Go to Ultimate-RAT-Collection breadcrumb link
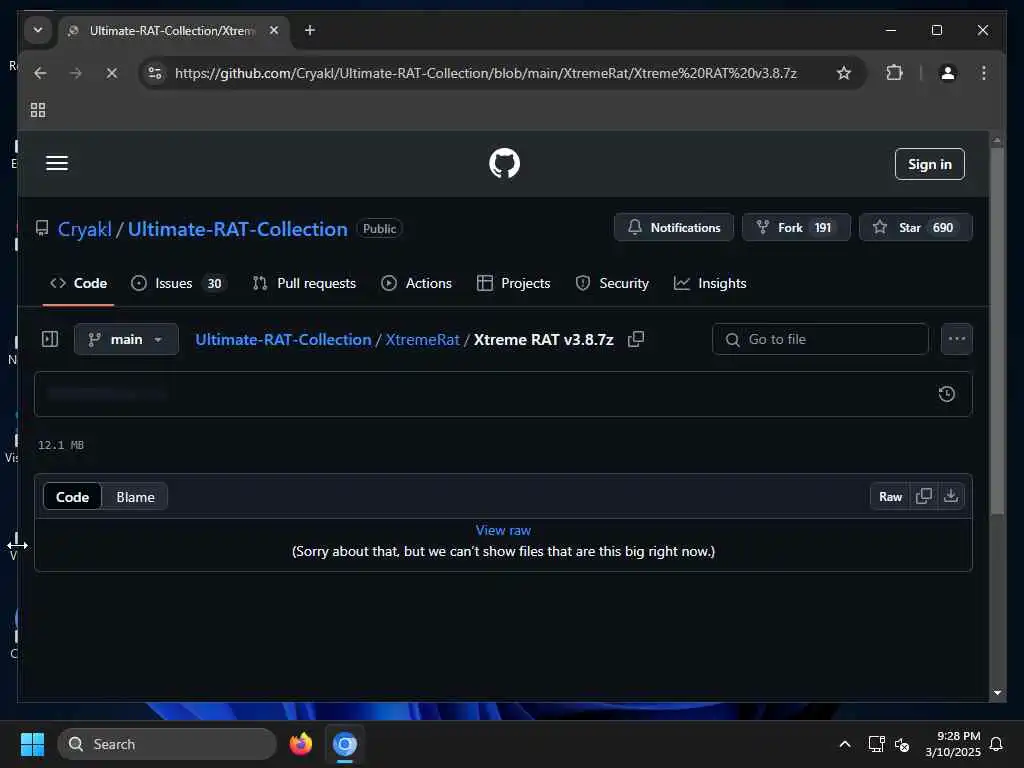The height and width of the screenshot is (768, 1024). 283,340
